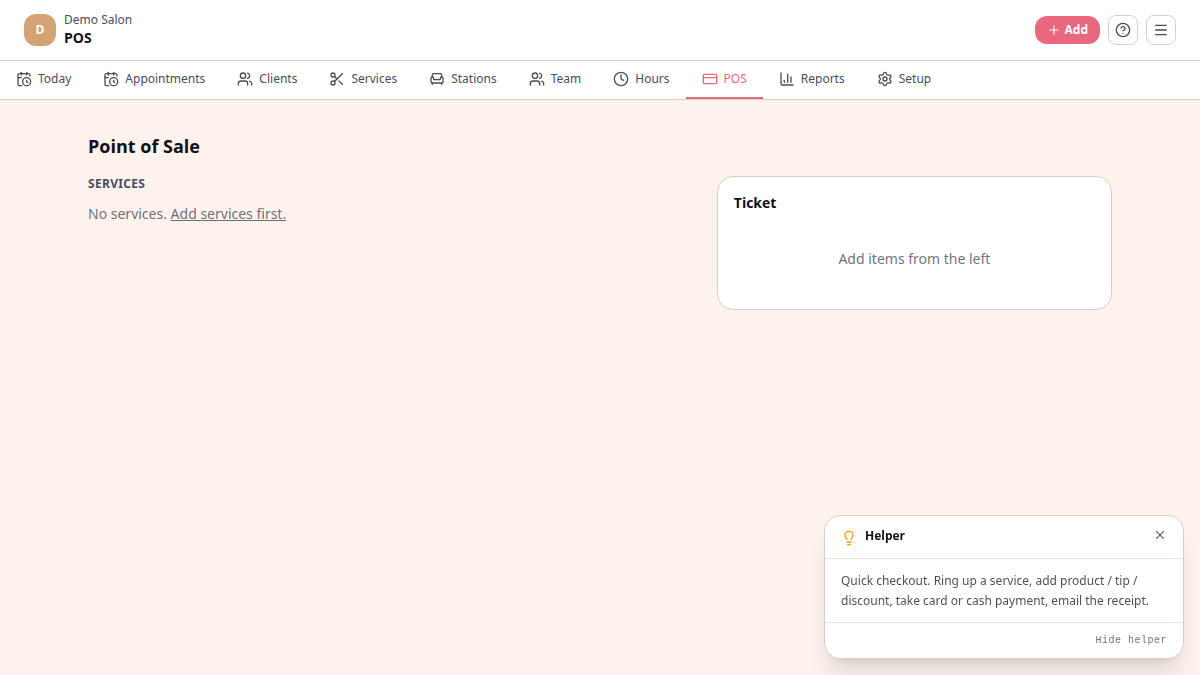Go to the Team tab
This screenshot has height=675, width=1200.
(x=555, y=79)
